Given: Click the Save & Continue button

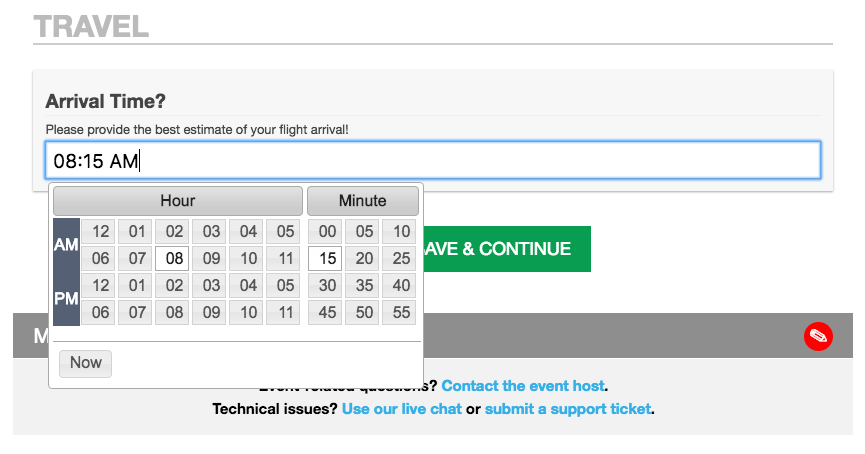Looking at the screenshot, I should coord(506,249).
